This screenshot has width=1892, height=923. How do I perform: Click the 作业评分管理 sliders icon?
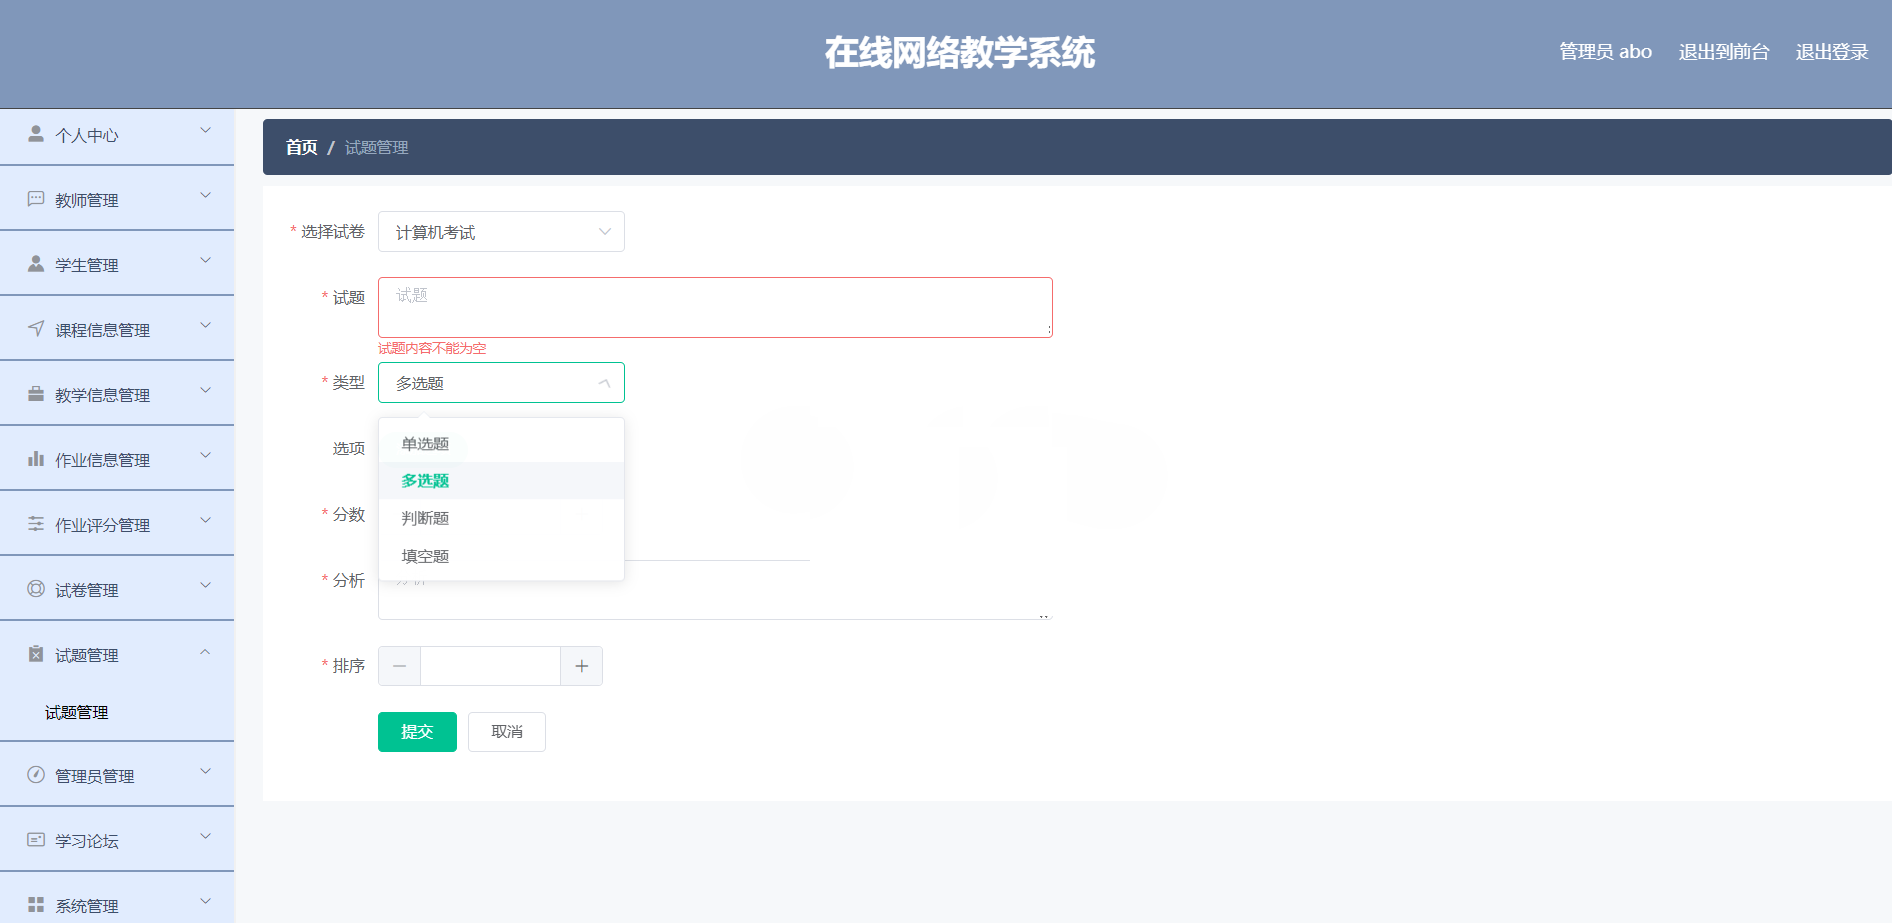point(36,523)
